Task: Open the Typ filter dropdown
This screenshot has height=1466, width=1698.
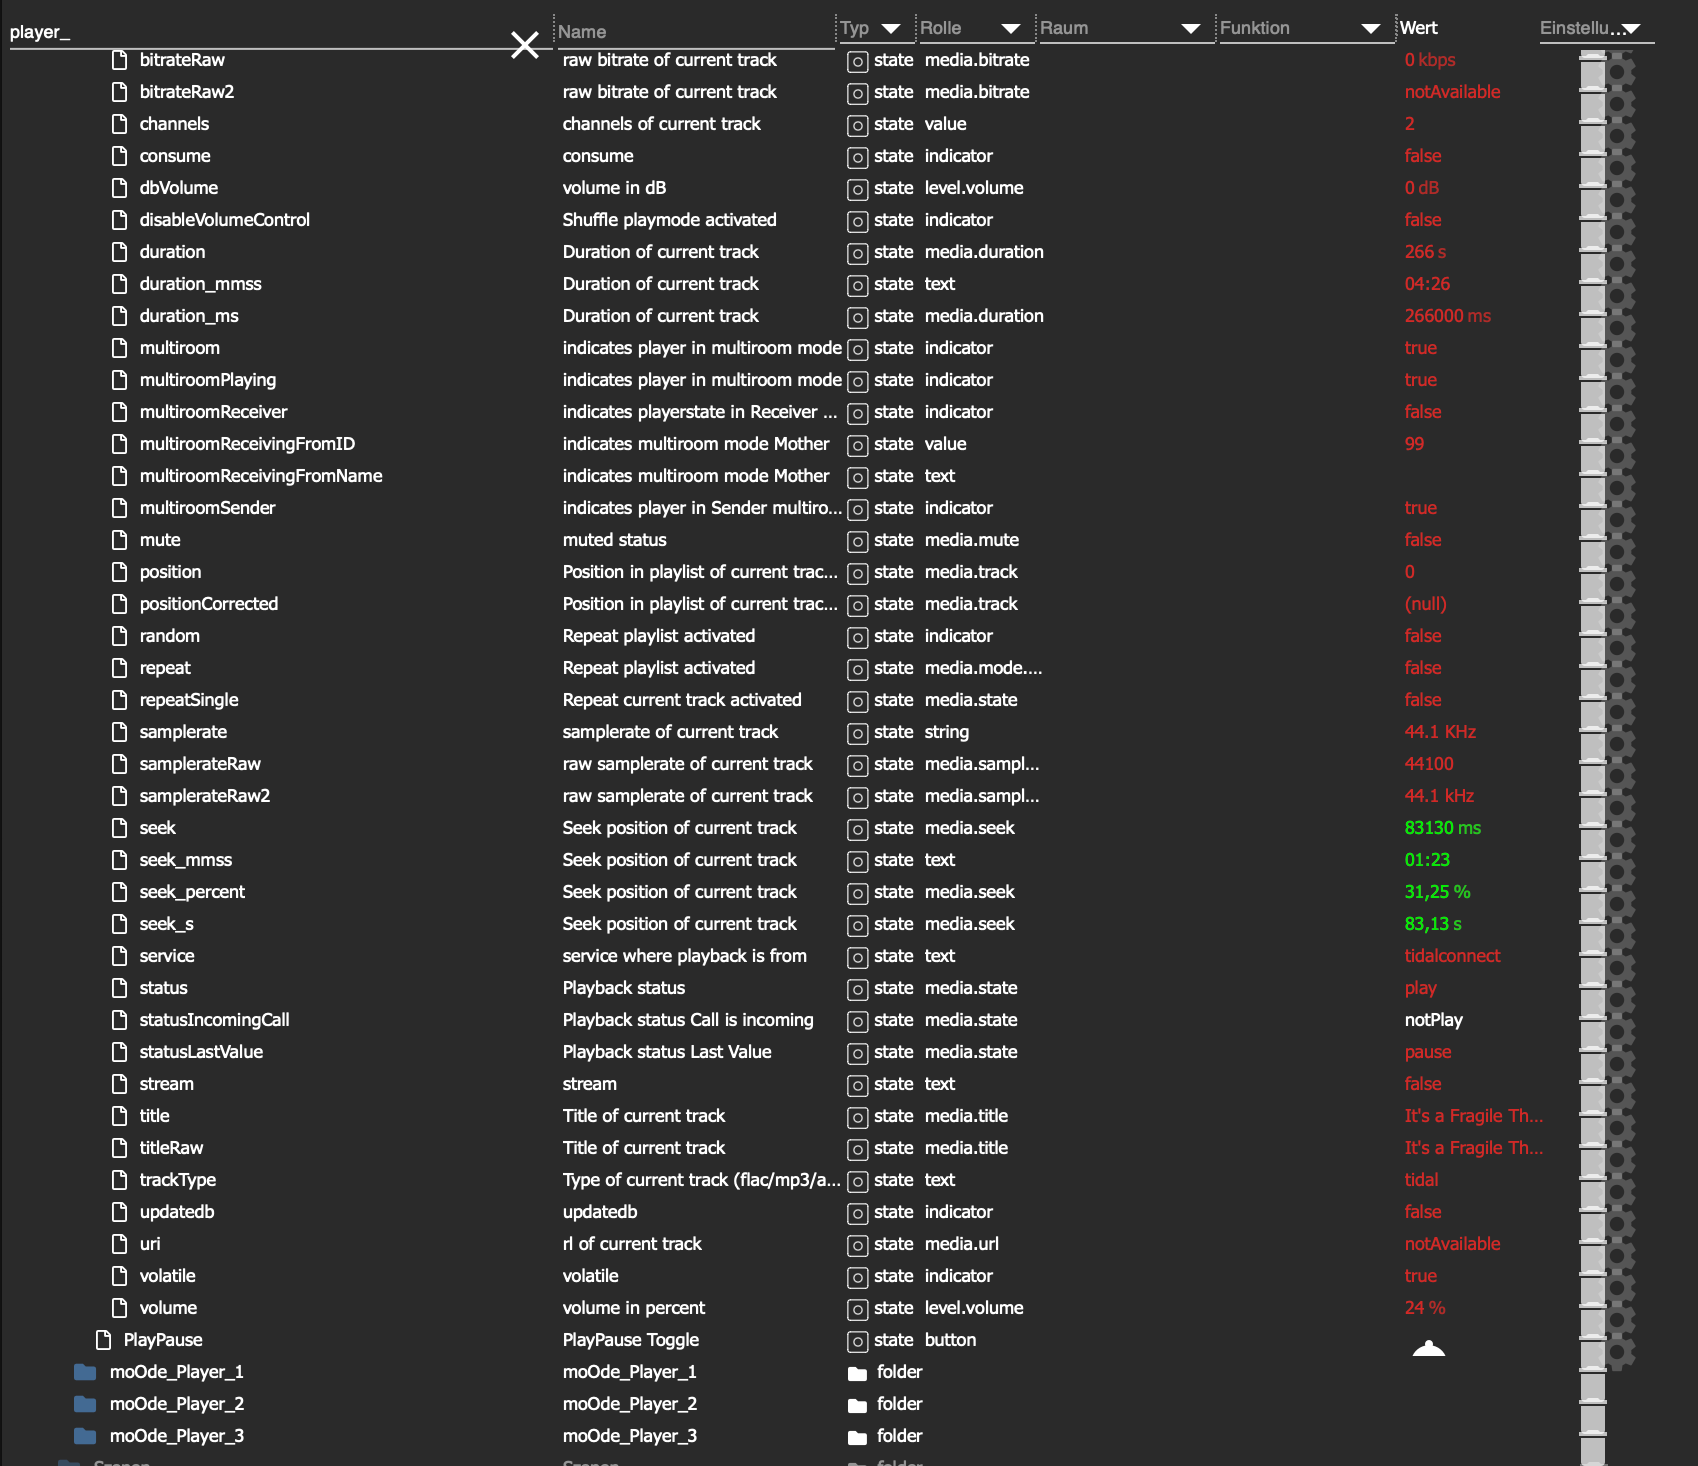Action: [x=891, y=28]
